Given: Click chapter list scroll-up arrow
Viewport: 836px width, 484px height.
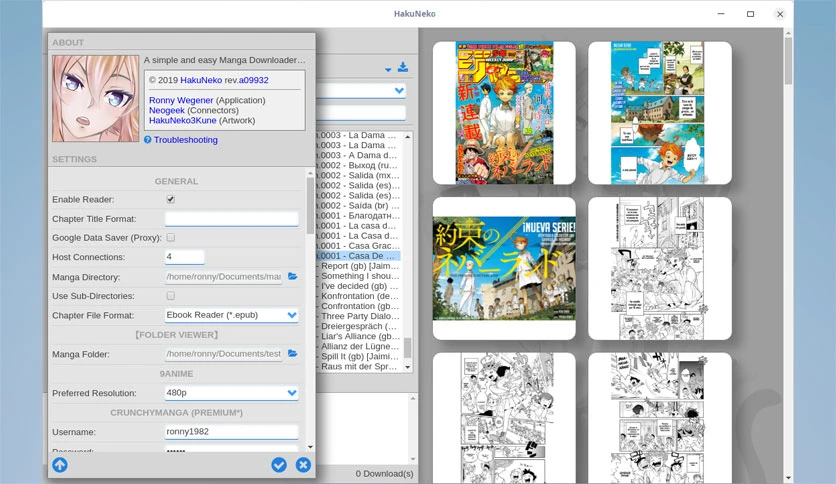Looking at the screenshot, I should (x=408, y=136).
